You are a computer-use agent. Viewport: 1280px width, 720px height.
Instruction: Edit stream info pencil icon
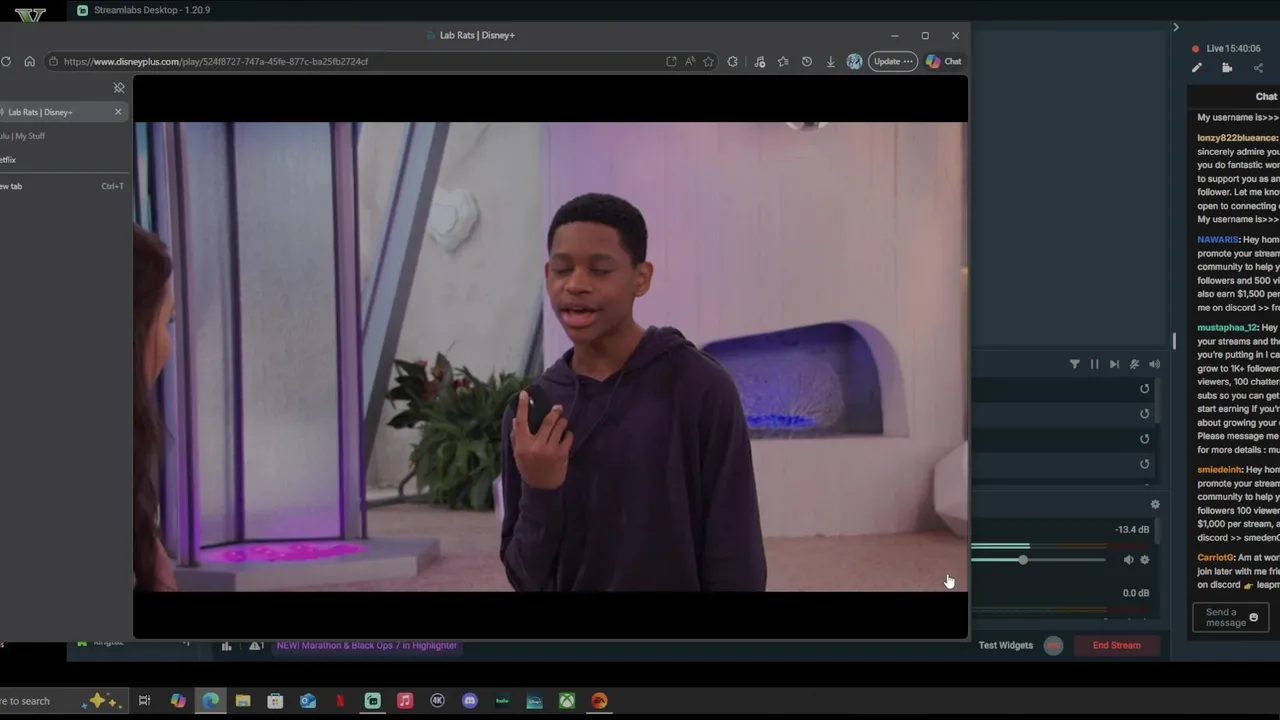(1197, 68)
